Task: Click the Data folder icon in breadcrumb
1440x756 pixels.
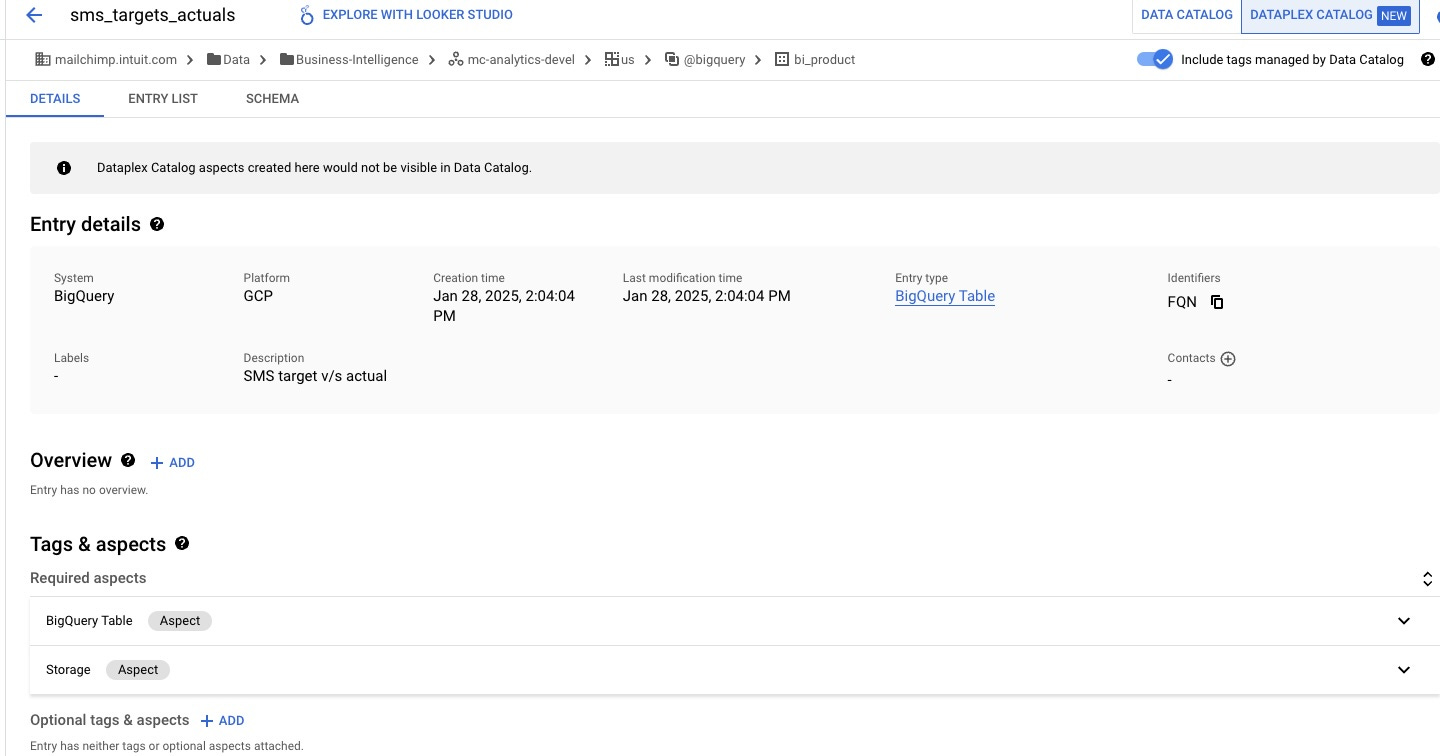Action: pyautogui.click(x=214, y=59)
